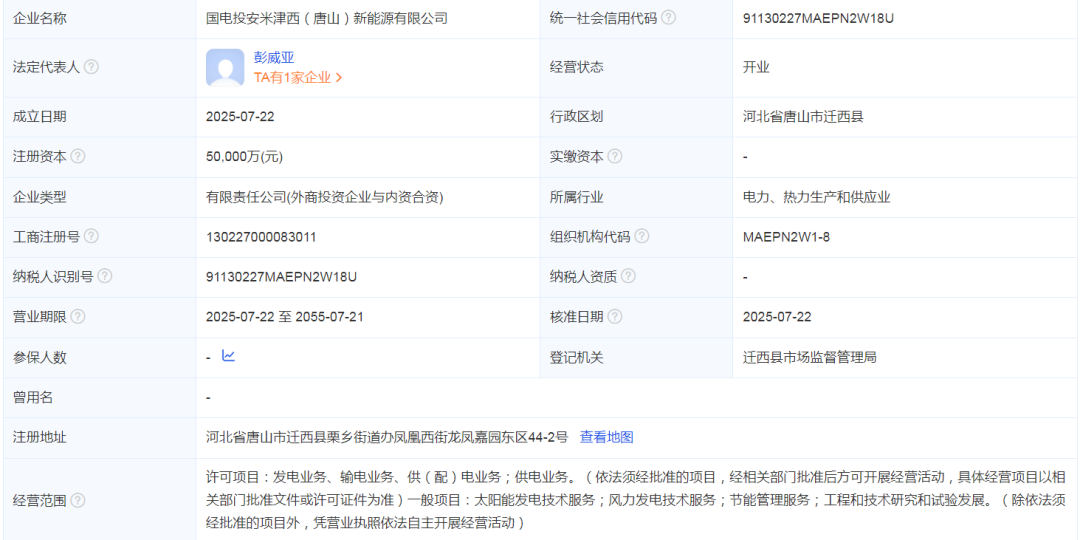Viewport: 1080px width, 540px height.
Task: Open the 参保人数 trend chart icon
Action: click(228, 356)
